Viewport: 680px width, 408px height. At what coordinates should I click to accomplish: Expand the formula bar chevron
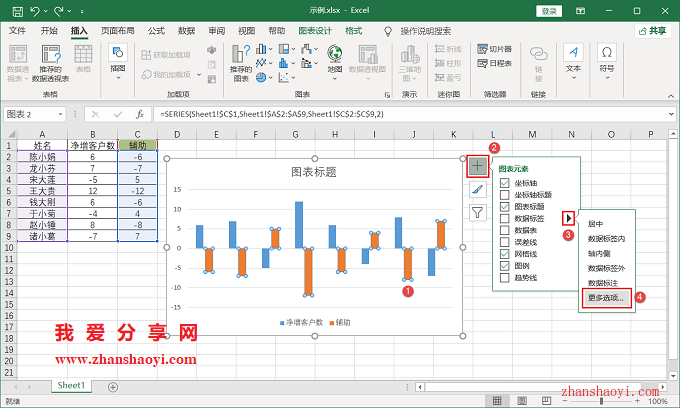(x=671, y=114)
